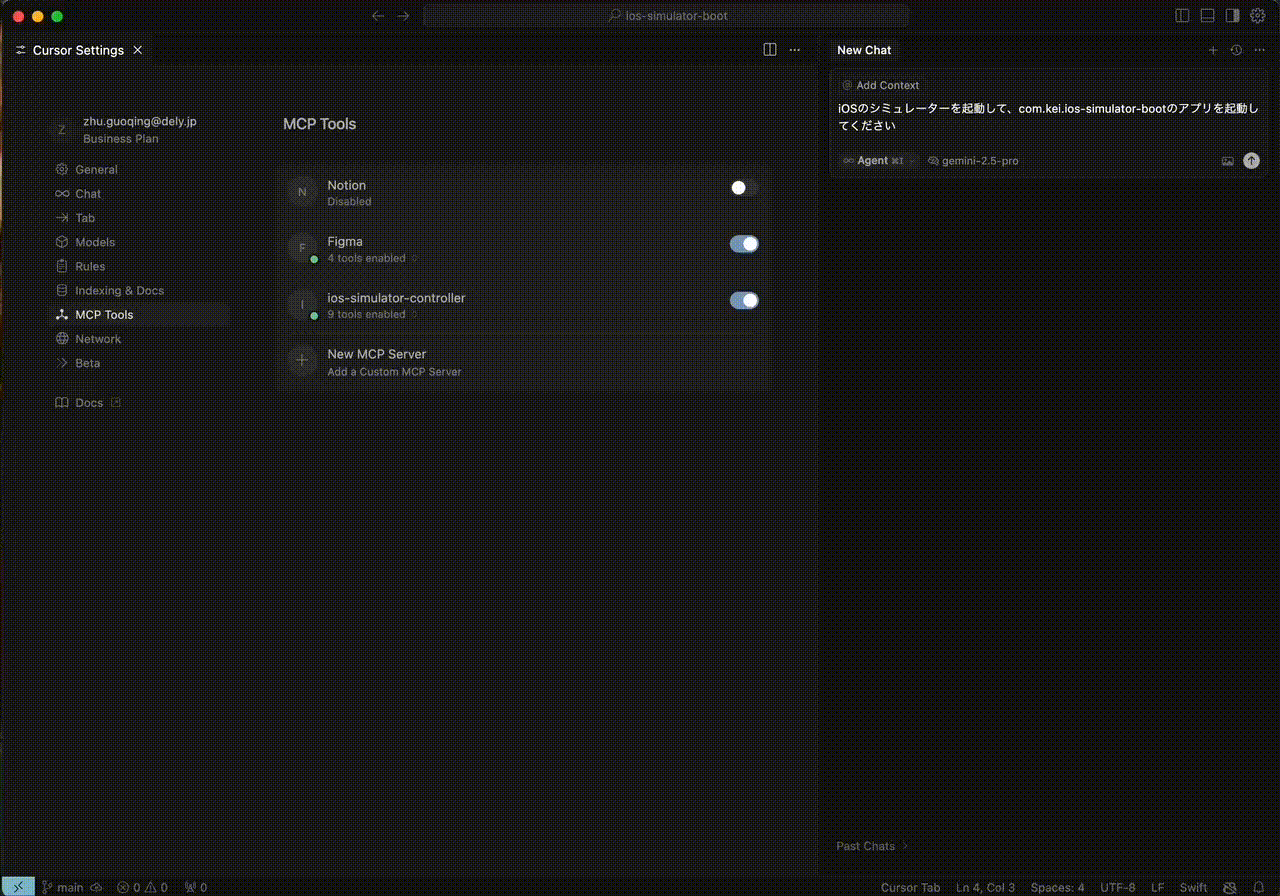The height and width of the screenshot is (896, 1280).
Task: Click the Z user avatar
Action: click(x=62, y=129)
